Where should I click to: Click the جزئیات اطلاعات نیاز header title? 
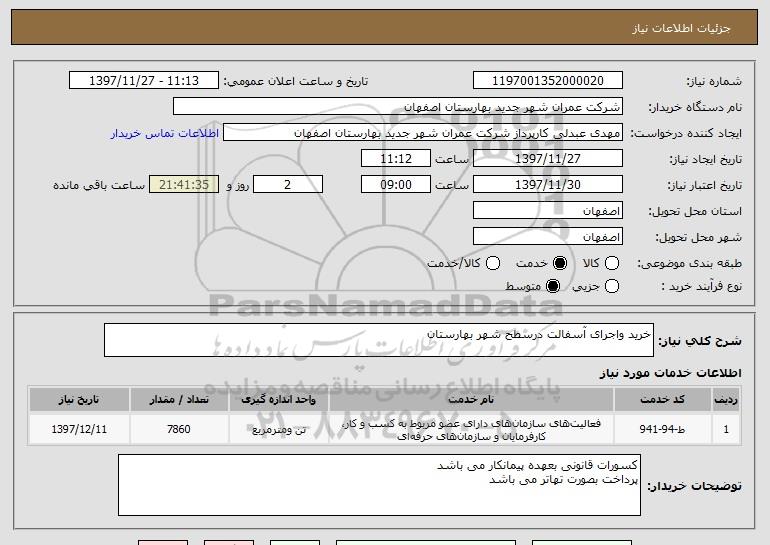[681, 28]
